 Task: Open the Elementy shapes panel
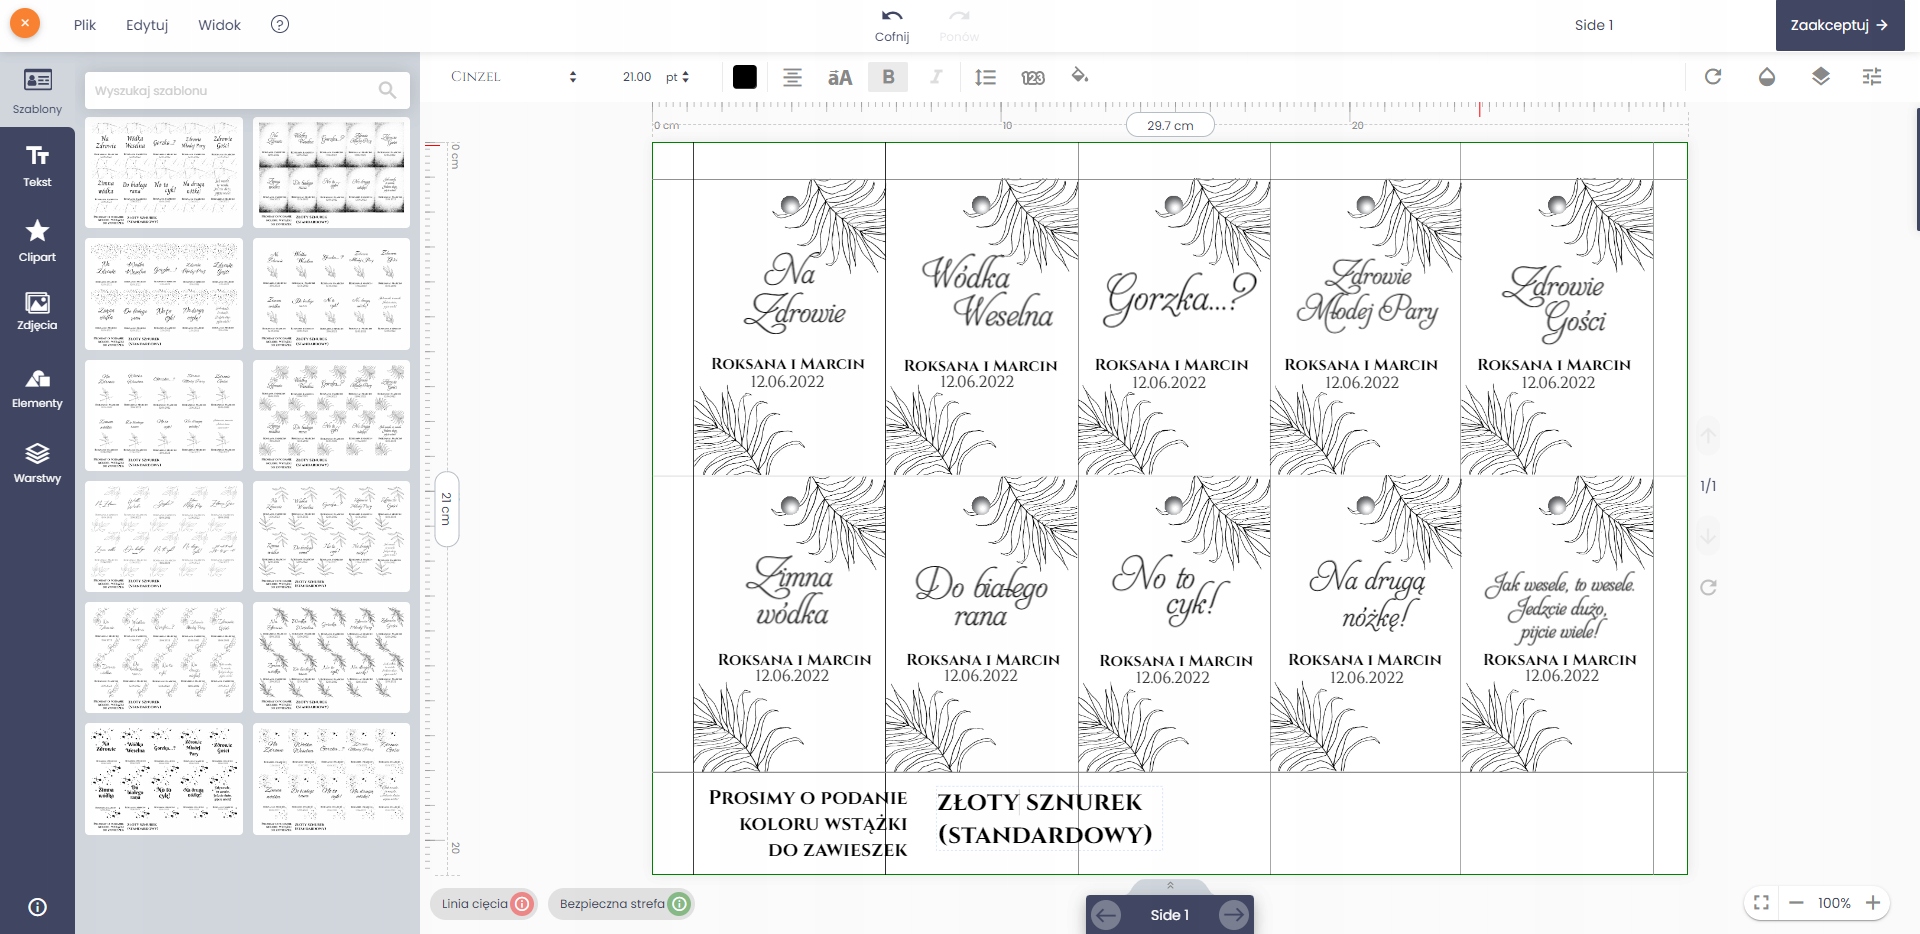pos(37,388)
